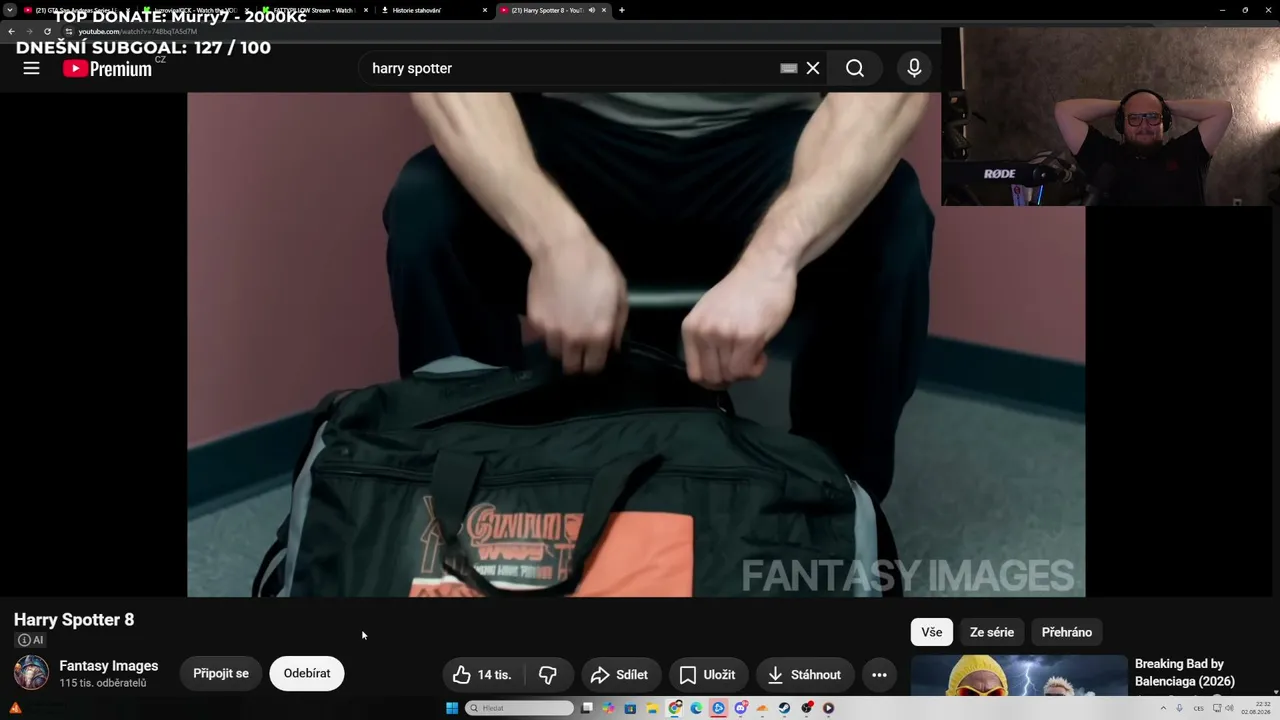Launch Microsoft Edge from the taskbar
1280x720 pixels.
(x=697, y=708)
